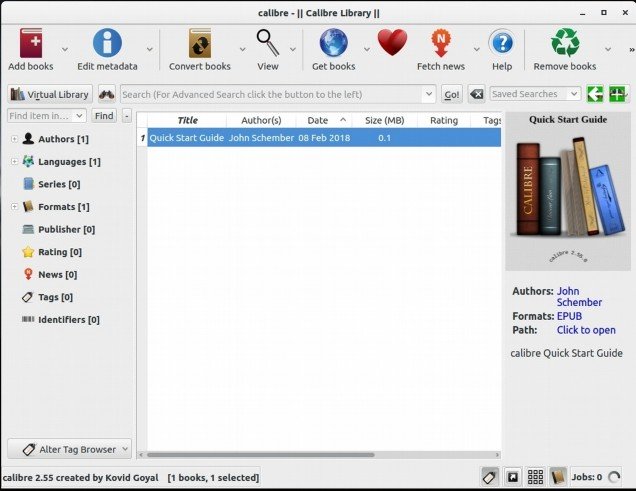
Task: Click the 'Click to open' path link
Action: point(586,330)
